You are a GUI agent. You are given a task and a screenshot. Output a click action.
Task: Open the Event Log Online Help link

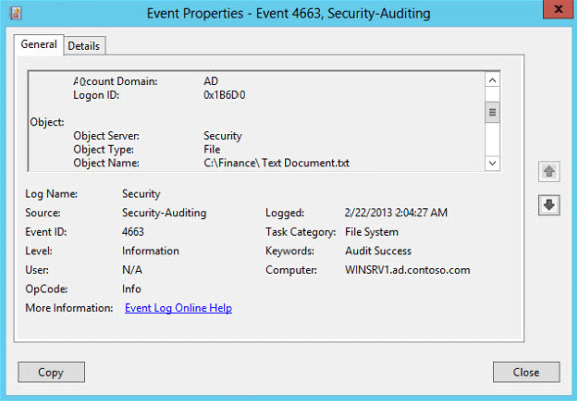tap(178, 308)
